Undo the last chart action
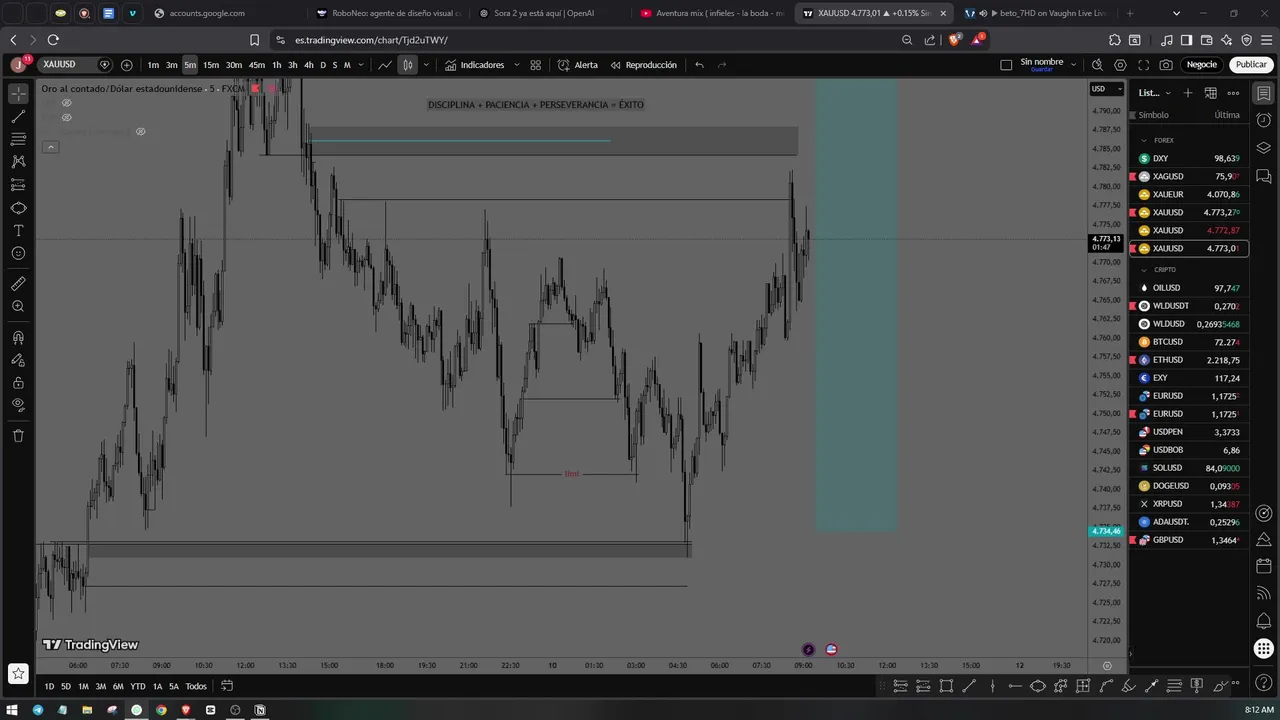Viewport: 1280px width, 720px height. point(699,65)
